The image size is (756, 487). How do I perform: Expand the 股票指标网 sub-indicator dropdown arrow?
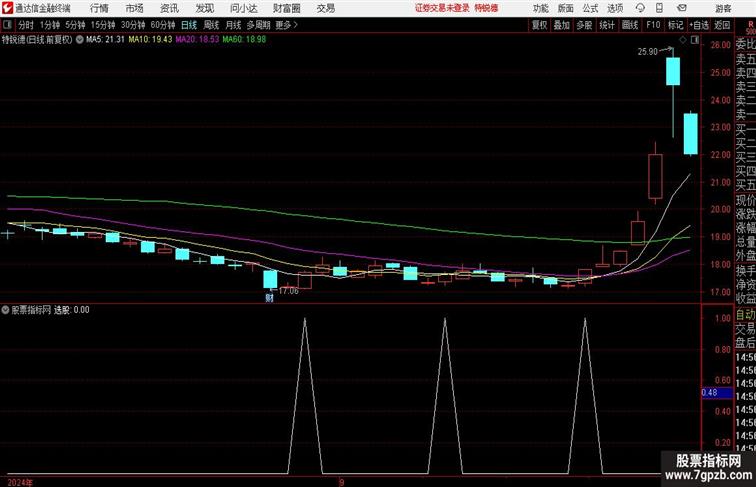(x=5, y=310)
